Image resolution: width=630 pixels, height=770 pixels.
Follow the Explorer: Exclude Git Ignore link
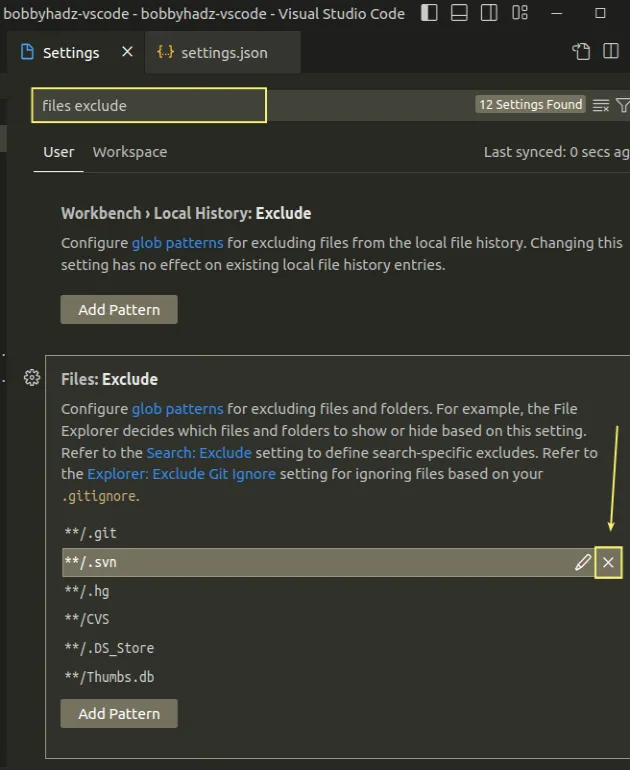point(181,474)
